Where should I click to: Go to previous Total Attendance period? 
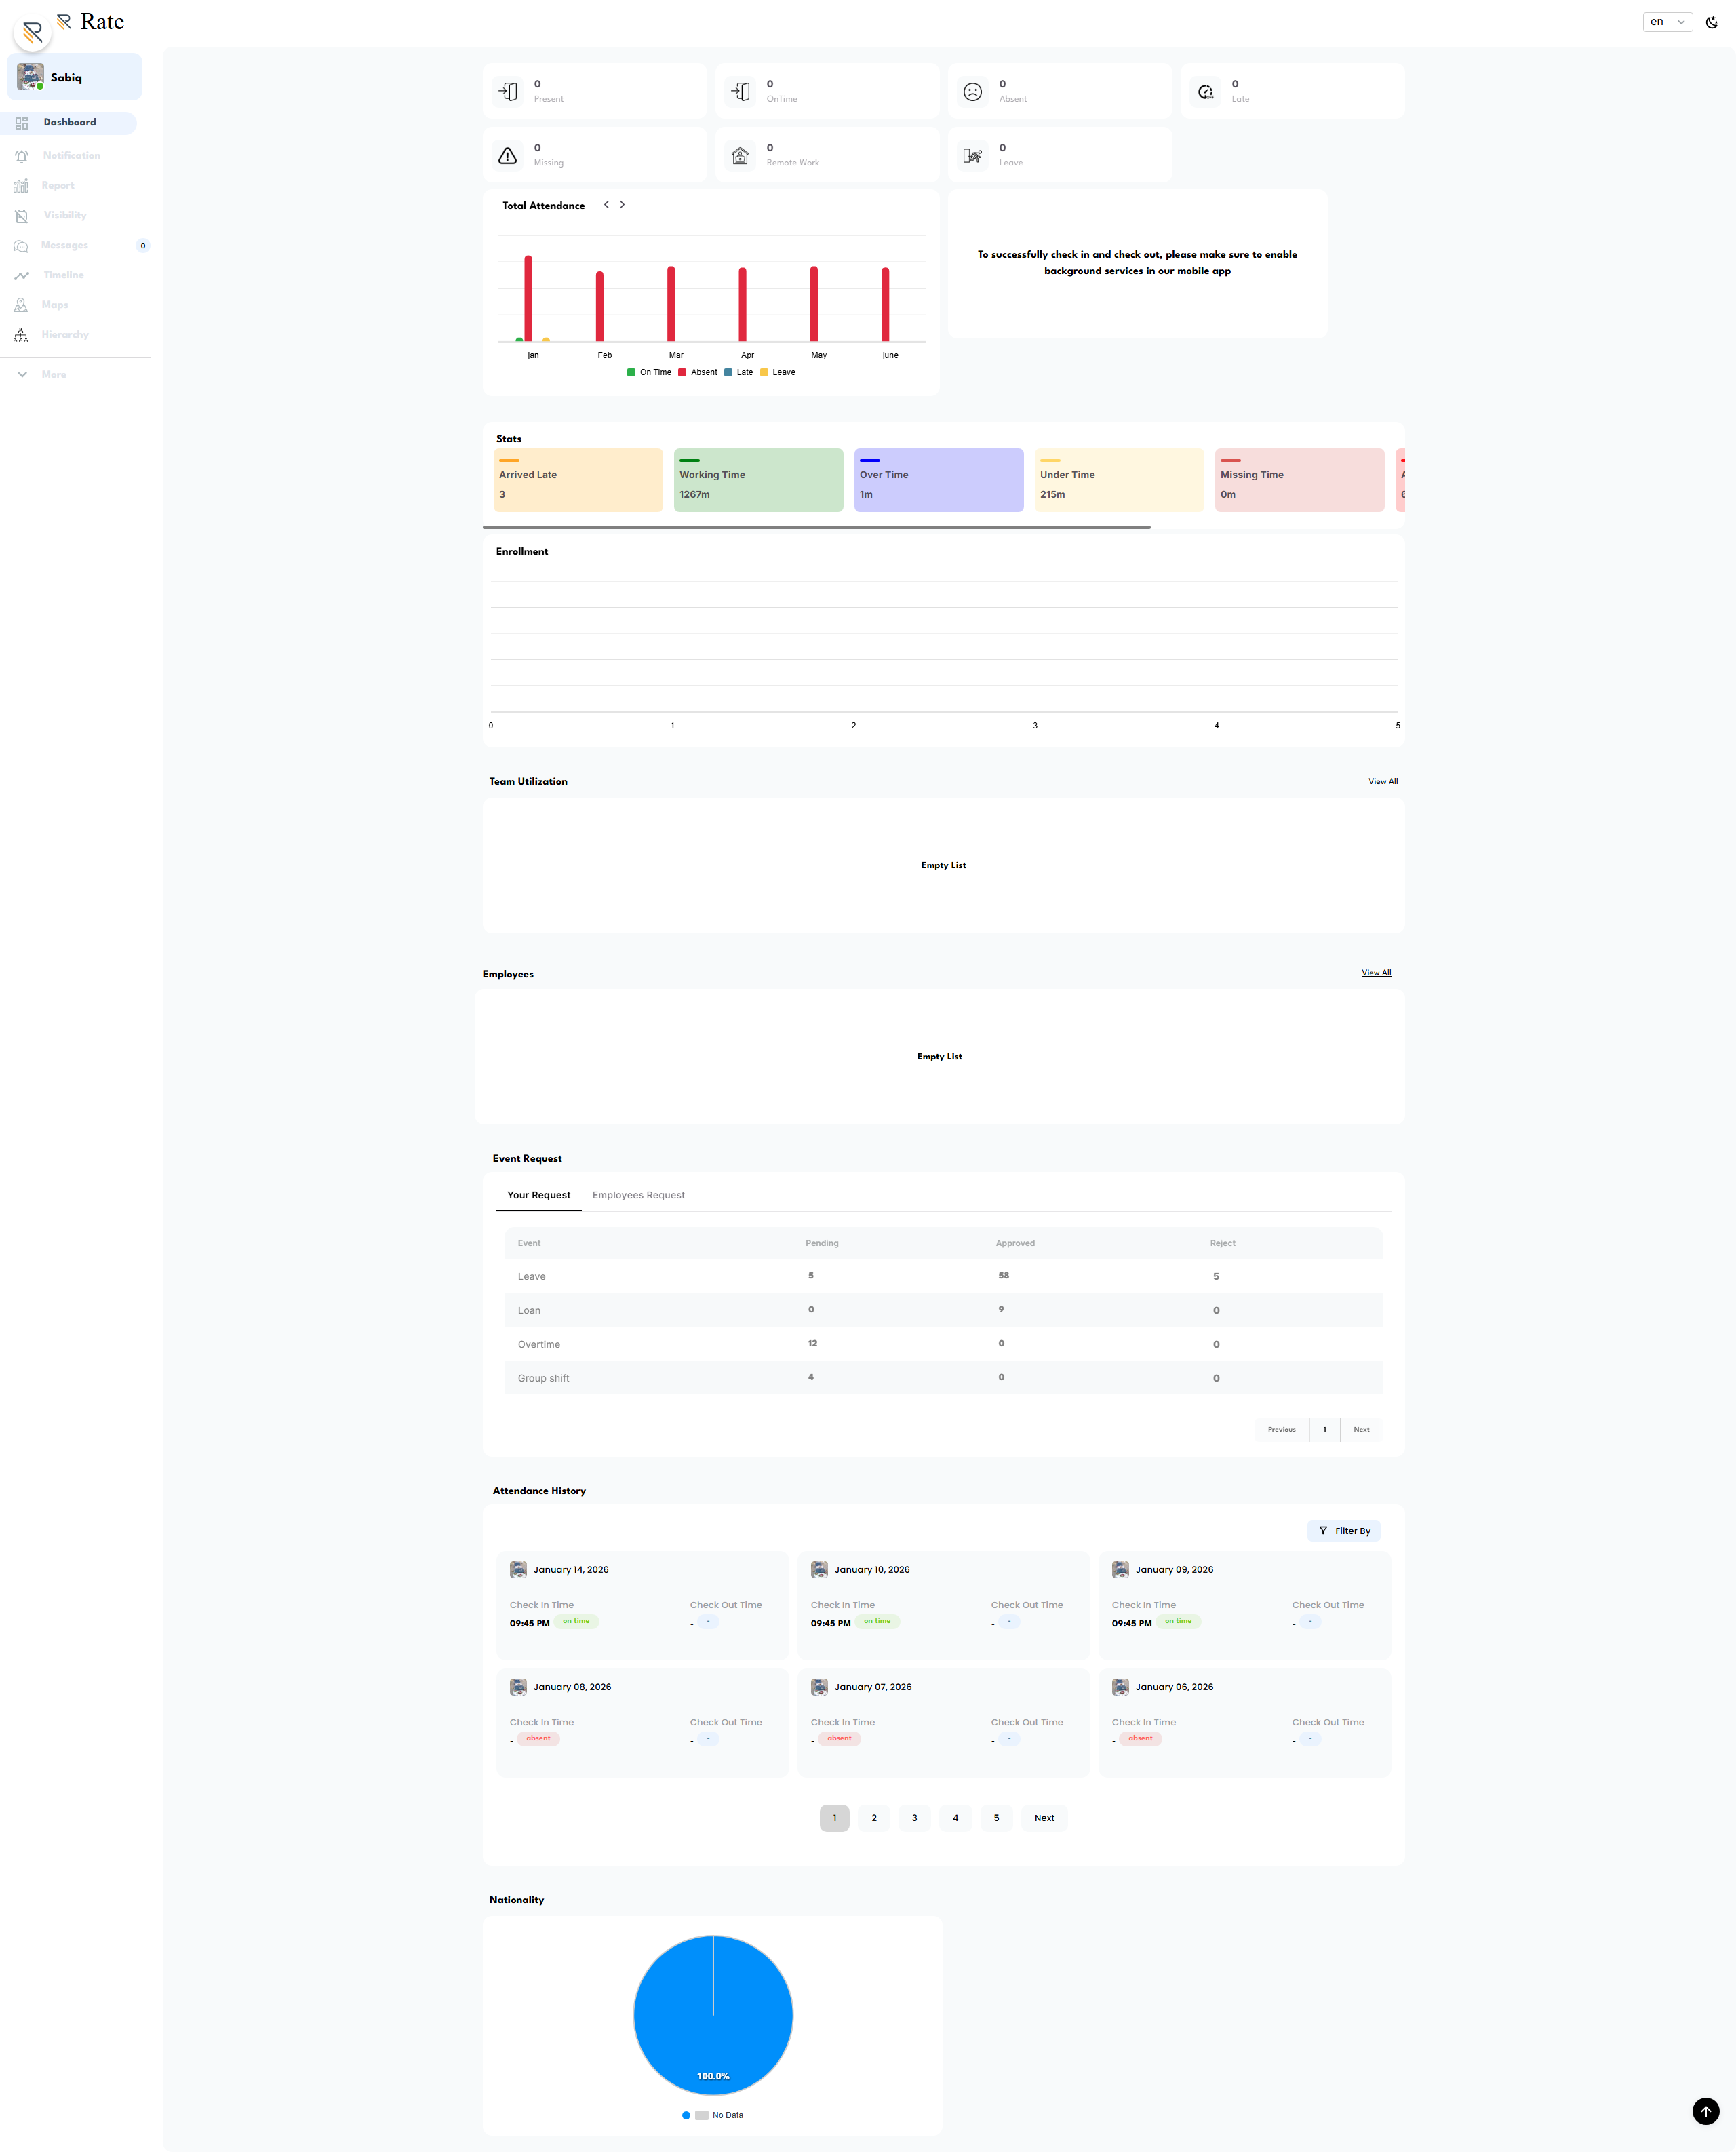tap(606, 205)
